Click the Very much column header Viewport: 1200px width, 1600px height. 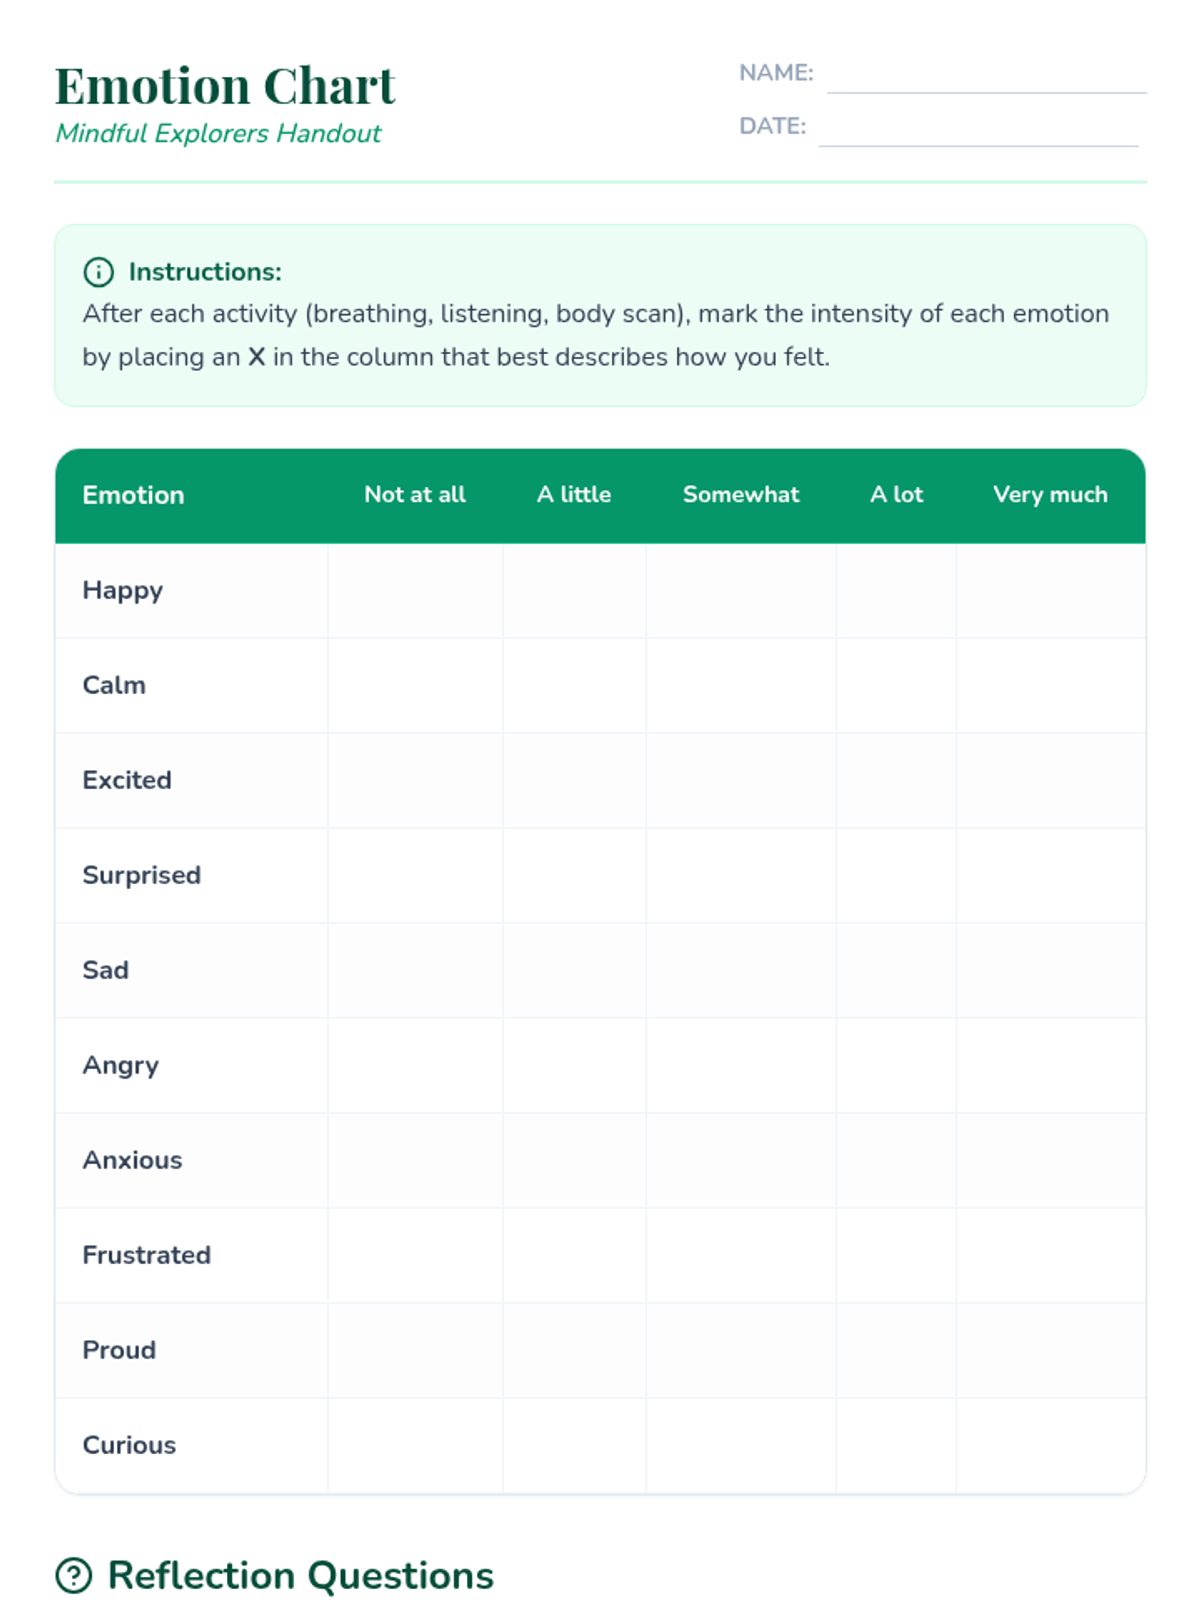click(1050, 495)
